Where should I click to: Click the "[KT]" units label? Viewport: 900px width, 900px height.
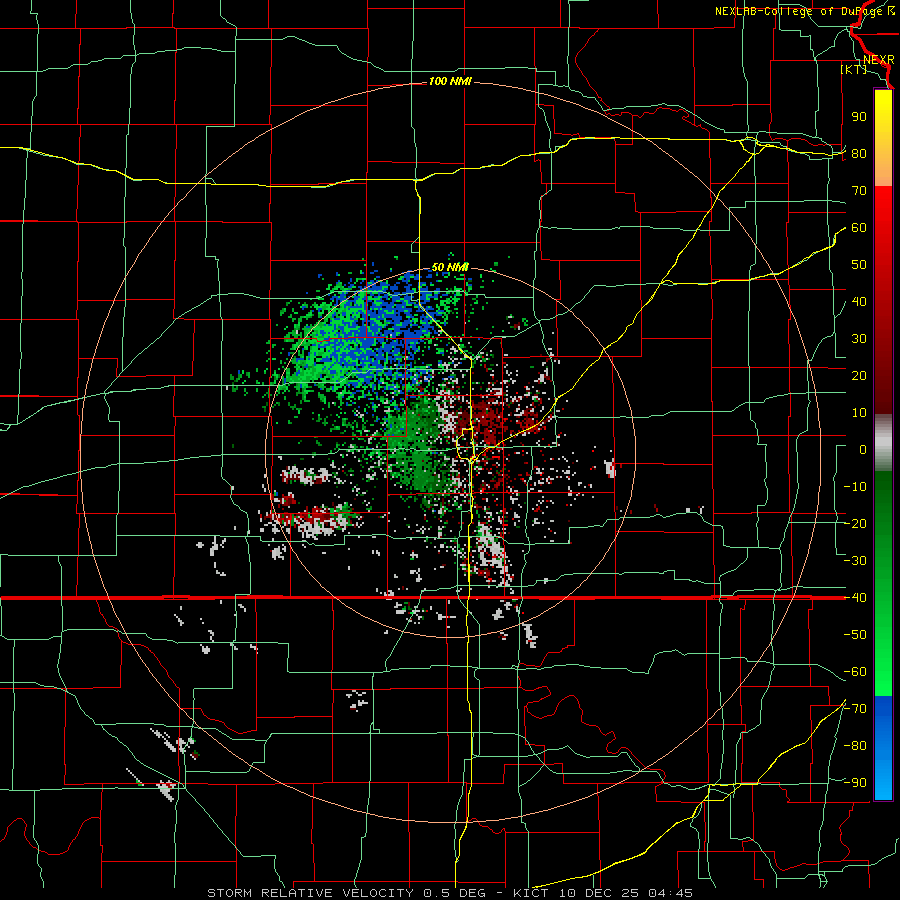854,69
